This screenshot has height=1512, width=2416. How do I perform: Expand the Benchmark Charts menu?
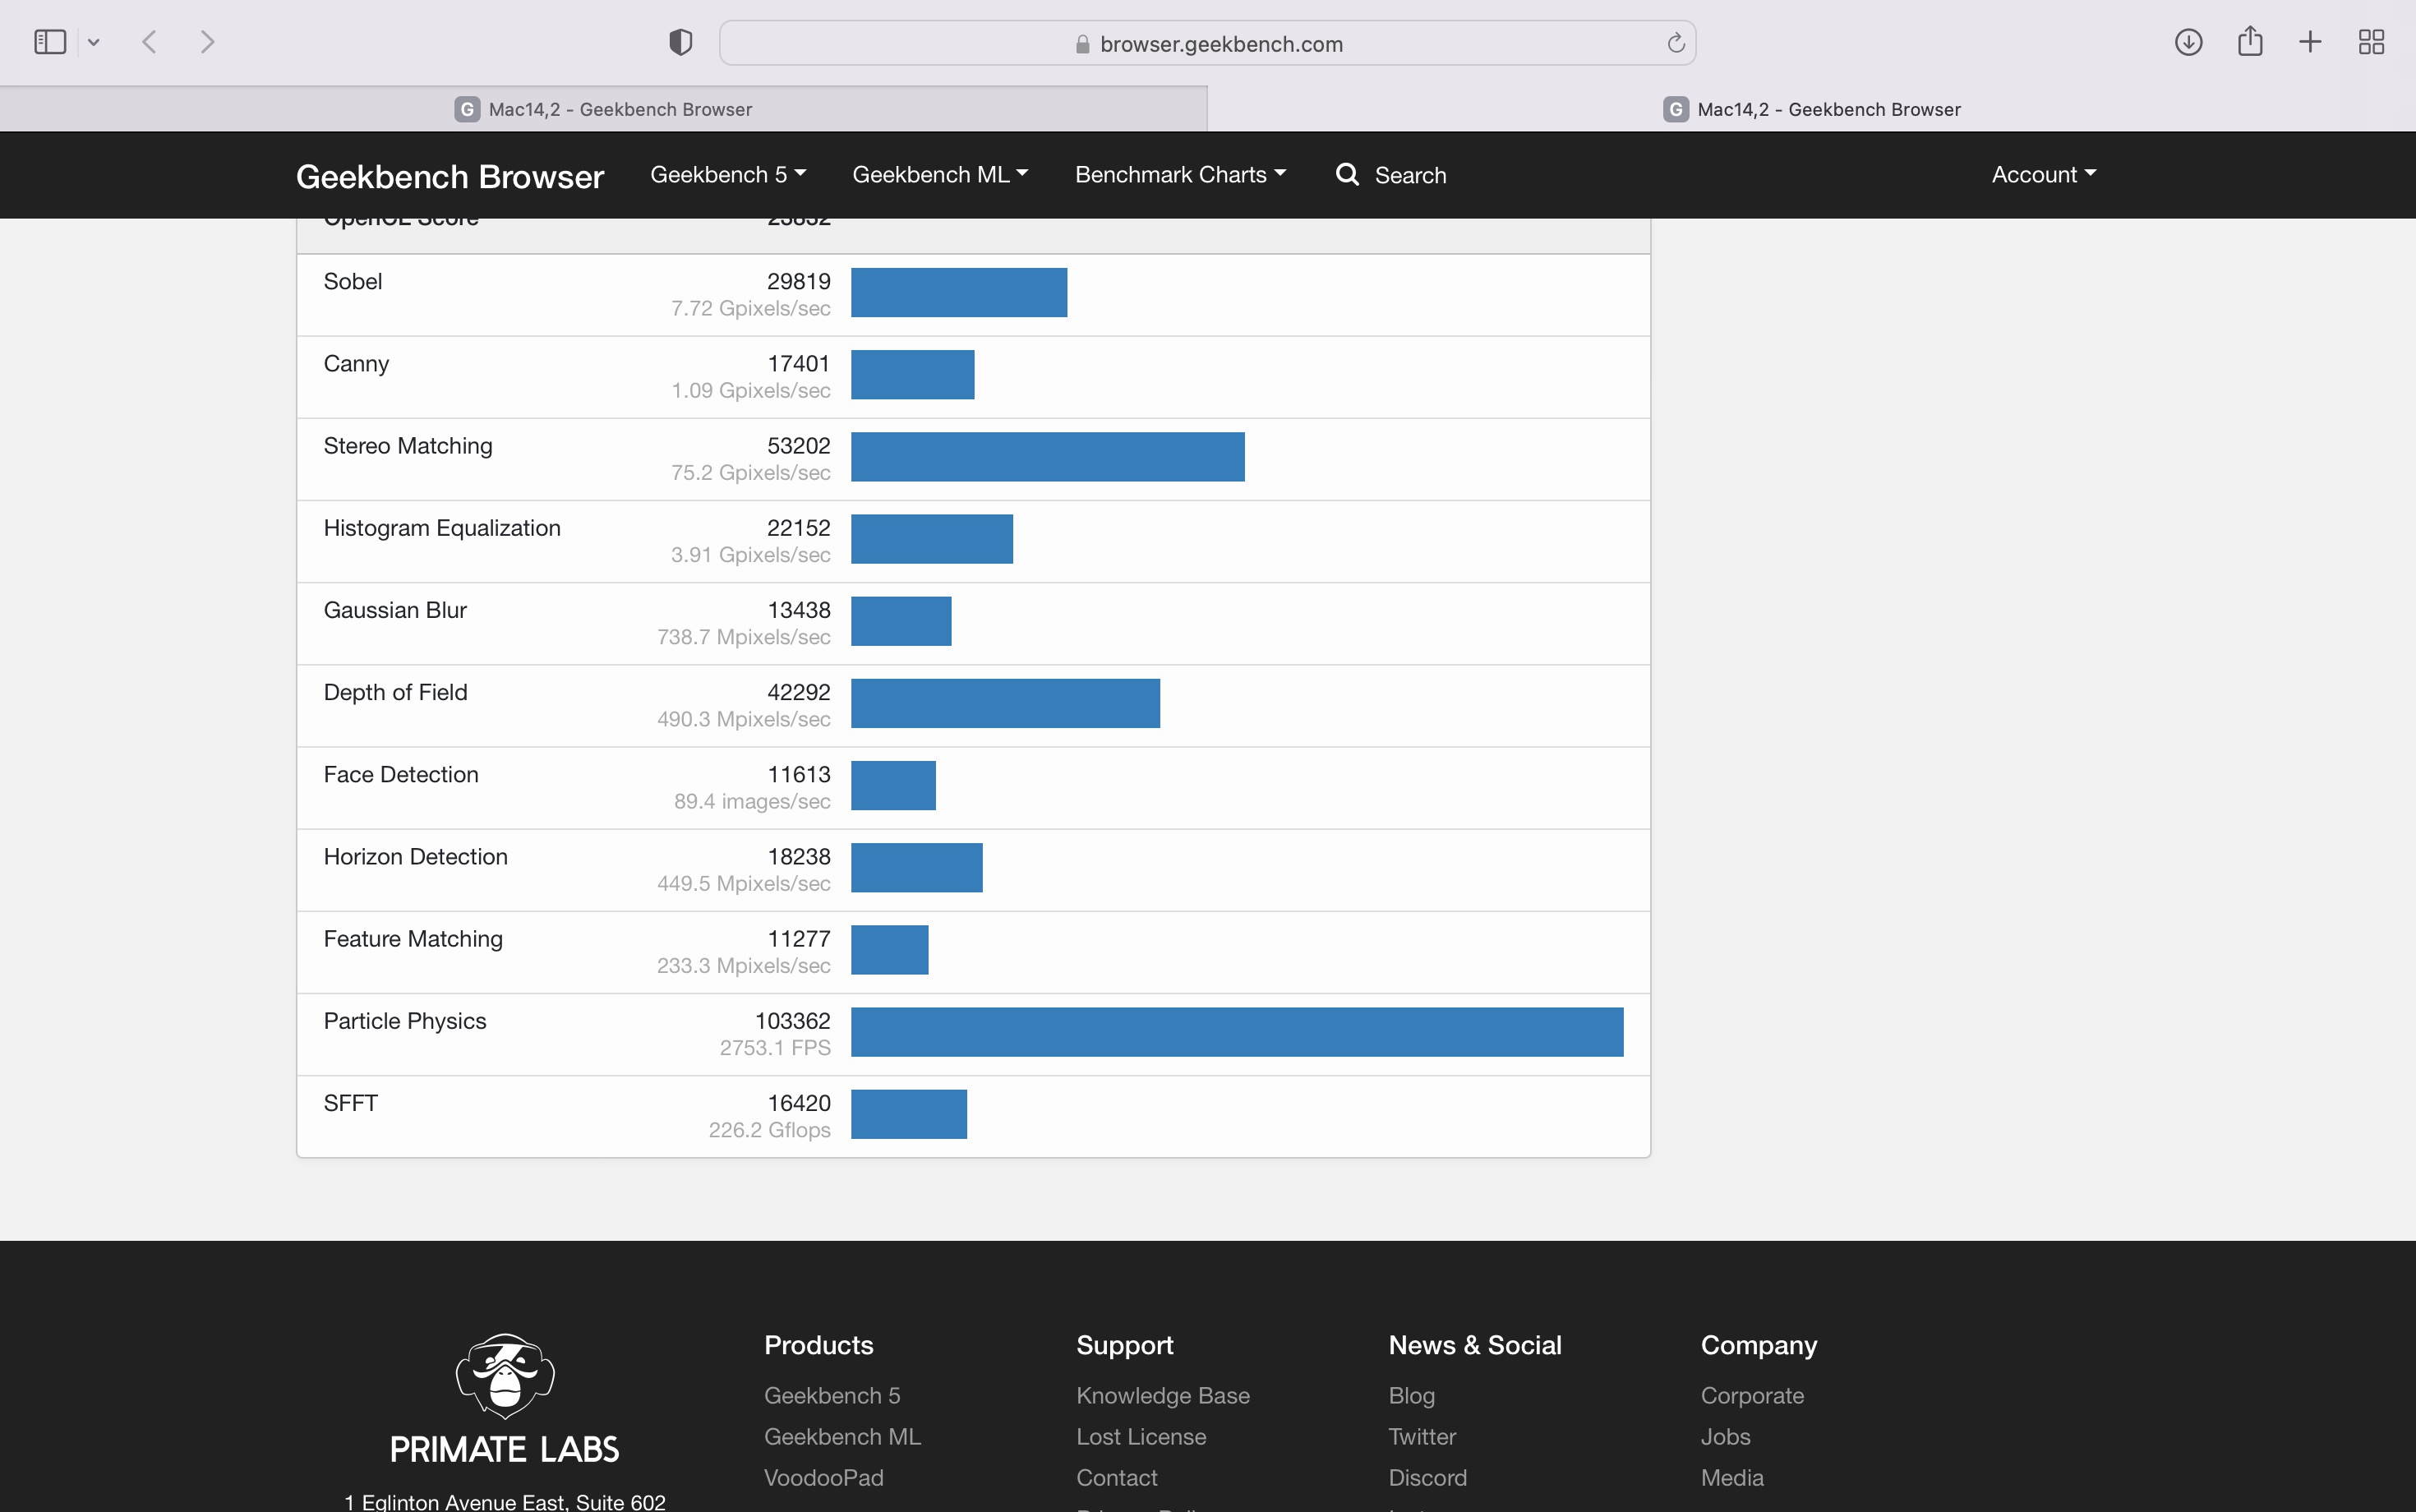tap(1181, 175)
